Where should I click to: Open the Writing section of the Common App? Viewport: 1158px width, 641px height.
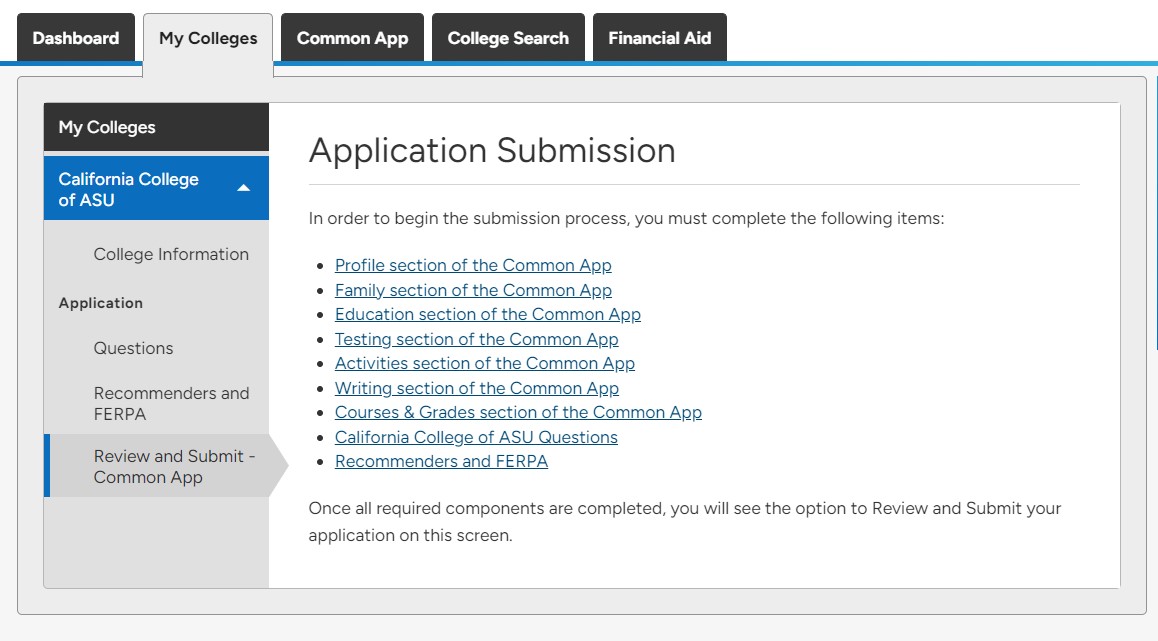coord(476,388)
